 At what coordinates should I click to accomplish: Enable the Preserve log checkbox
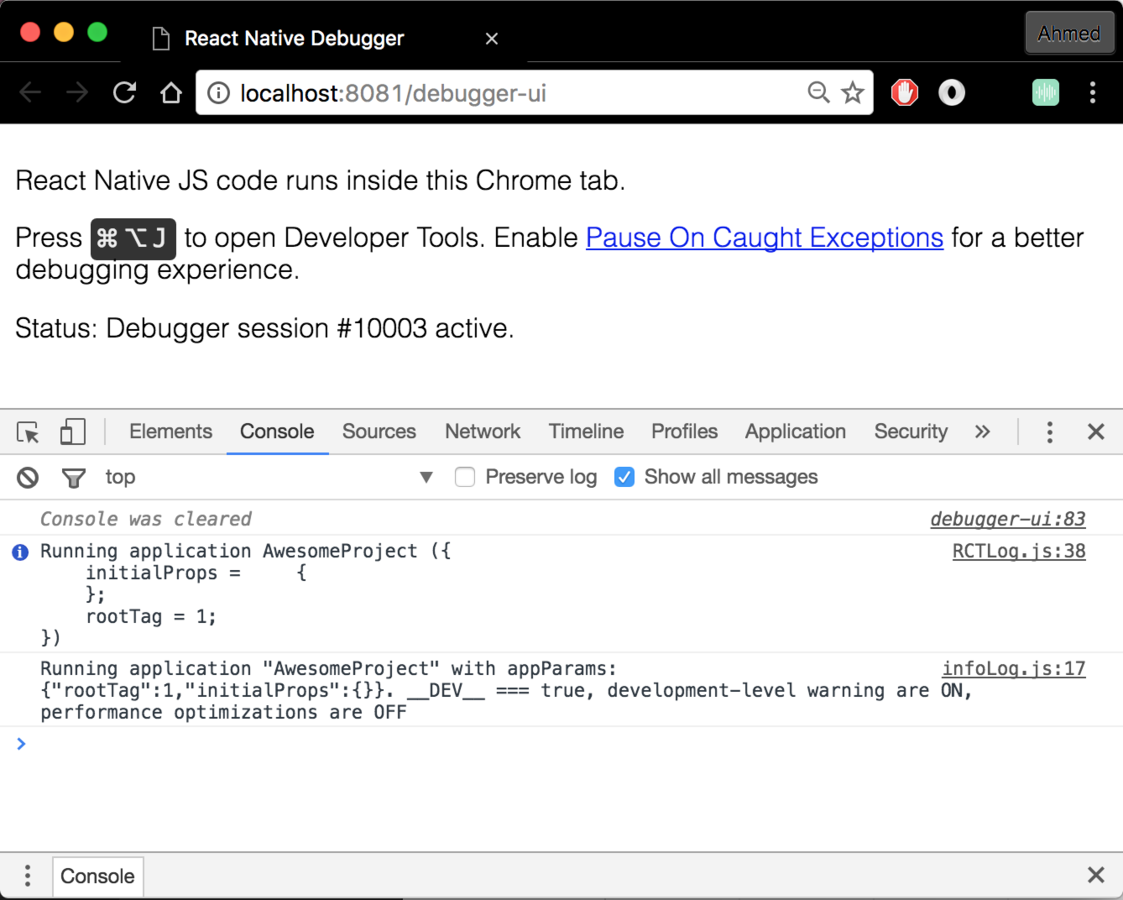pos(465,477)
